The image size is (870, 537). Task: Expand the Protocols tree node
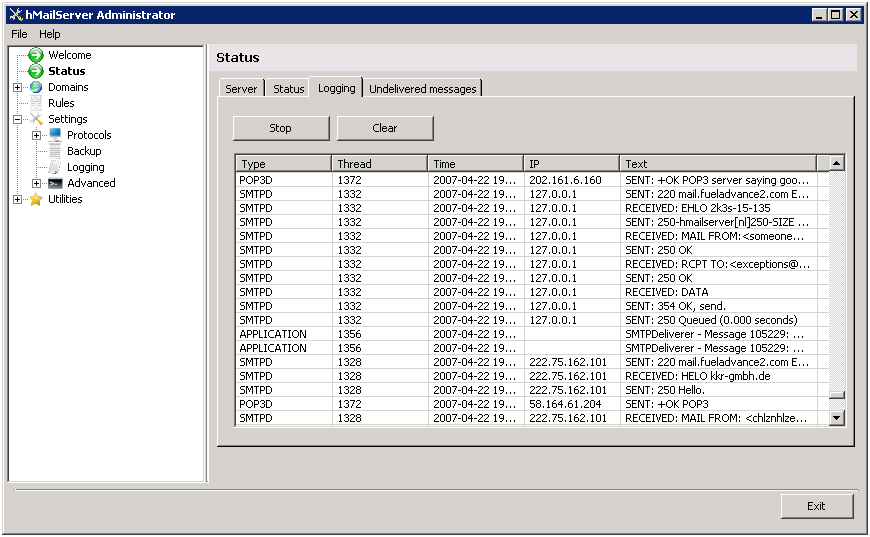[36, 135]
